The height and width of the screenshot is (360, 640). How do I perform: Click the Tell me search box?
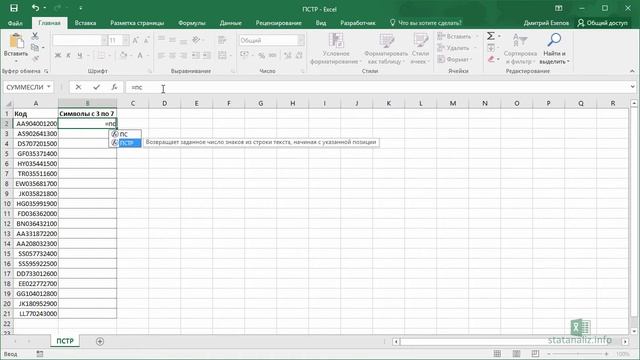coord(425,23)
